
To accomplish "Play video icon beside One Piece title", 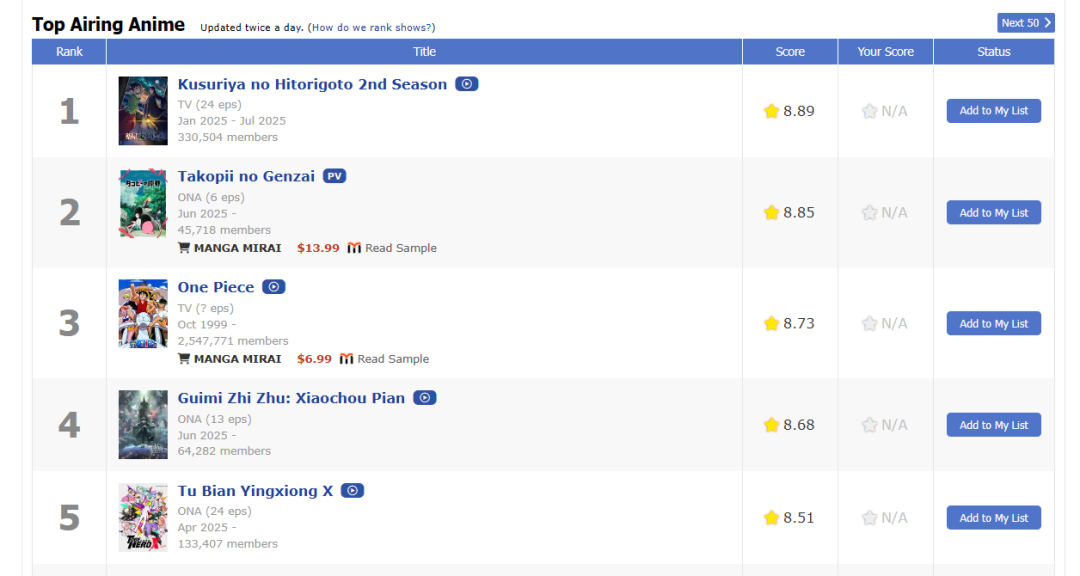I will tap(273, 287).
